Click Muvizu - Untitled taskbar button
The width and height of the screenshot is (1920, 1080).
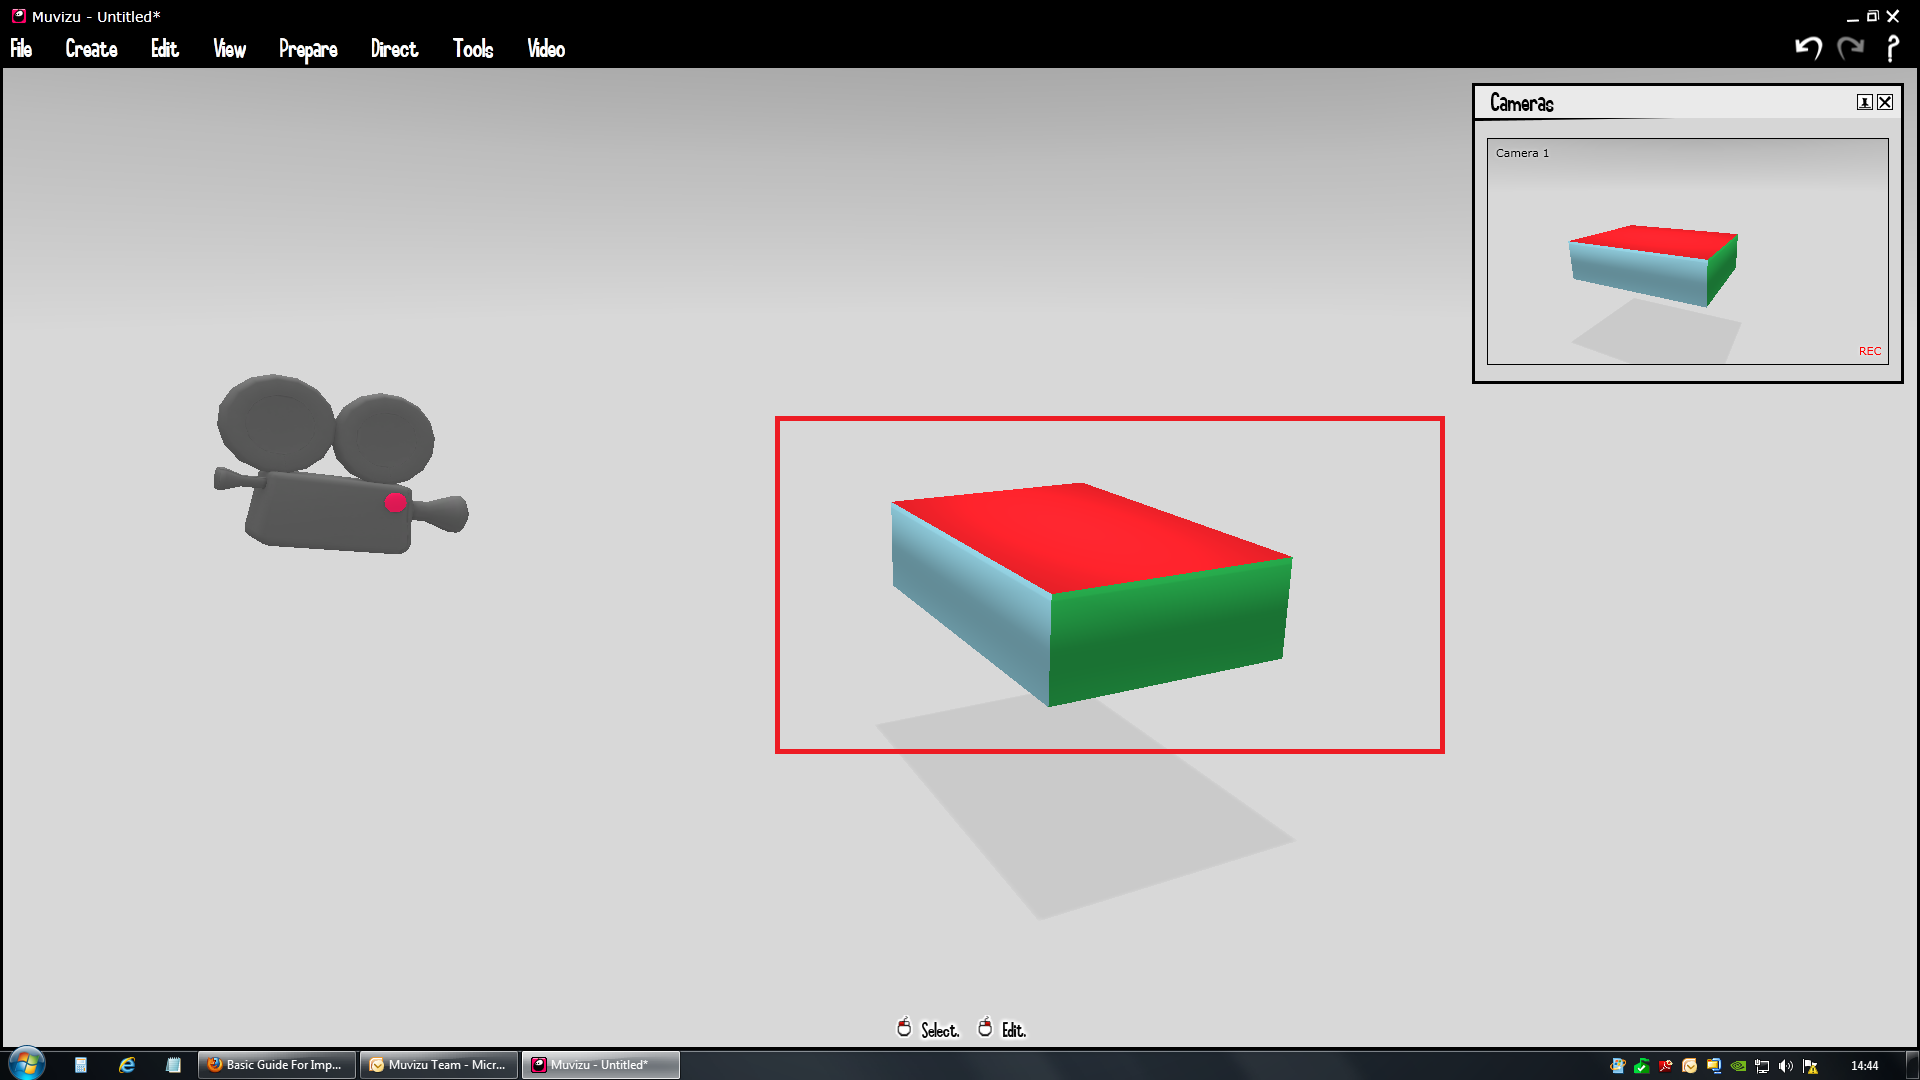coord(601,1065)
